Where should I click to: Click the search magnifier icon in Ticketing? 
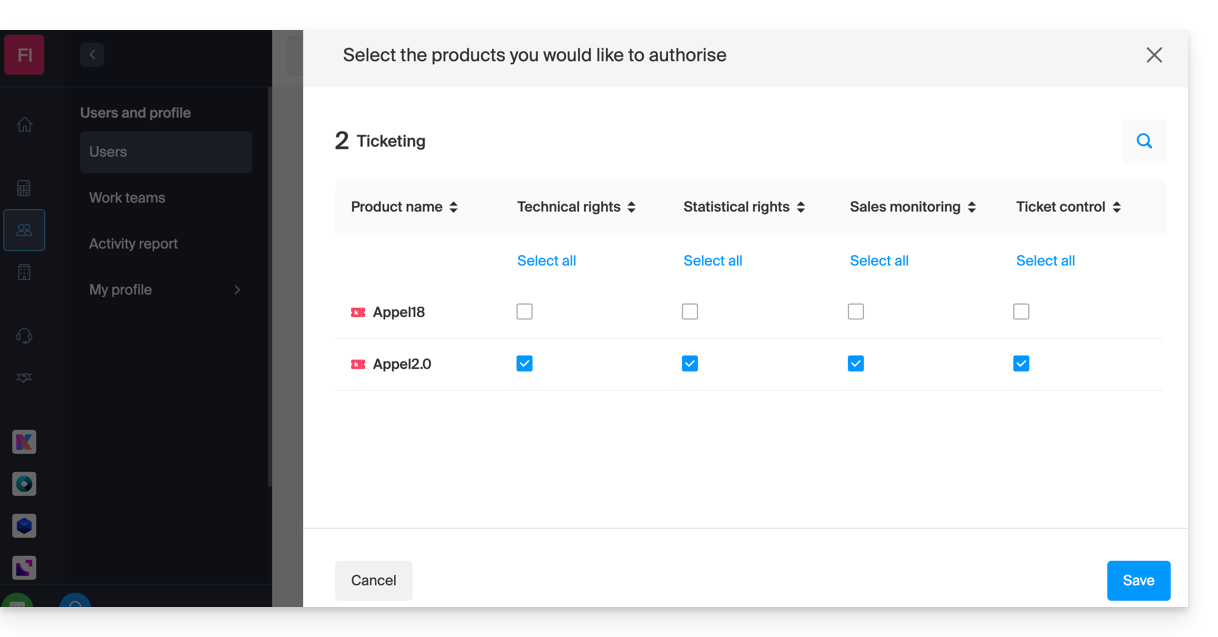click(x=1144, y=141)
